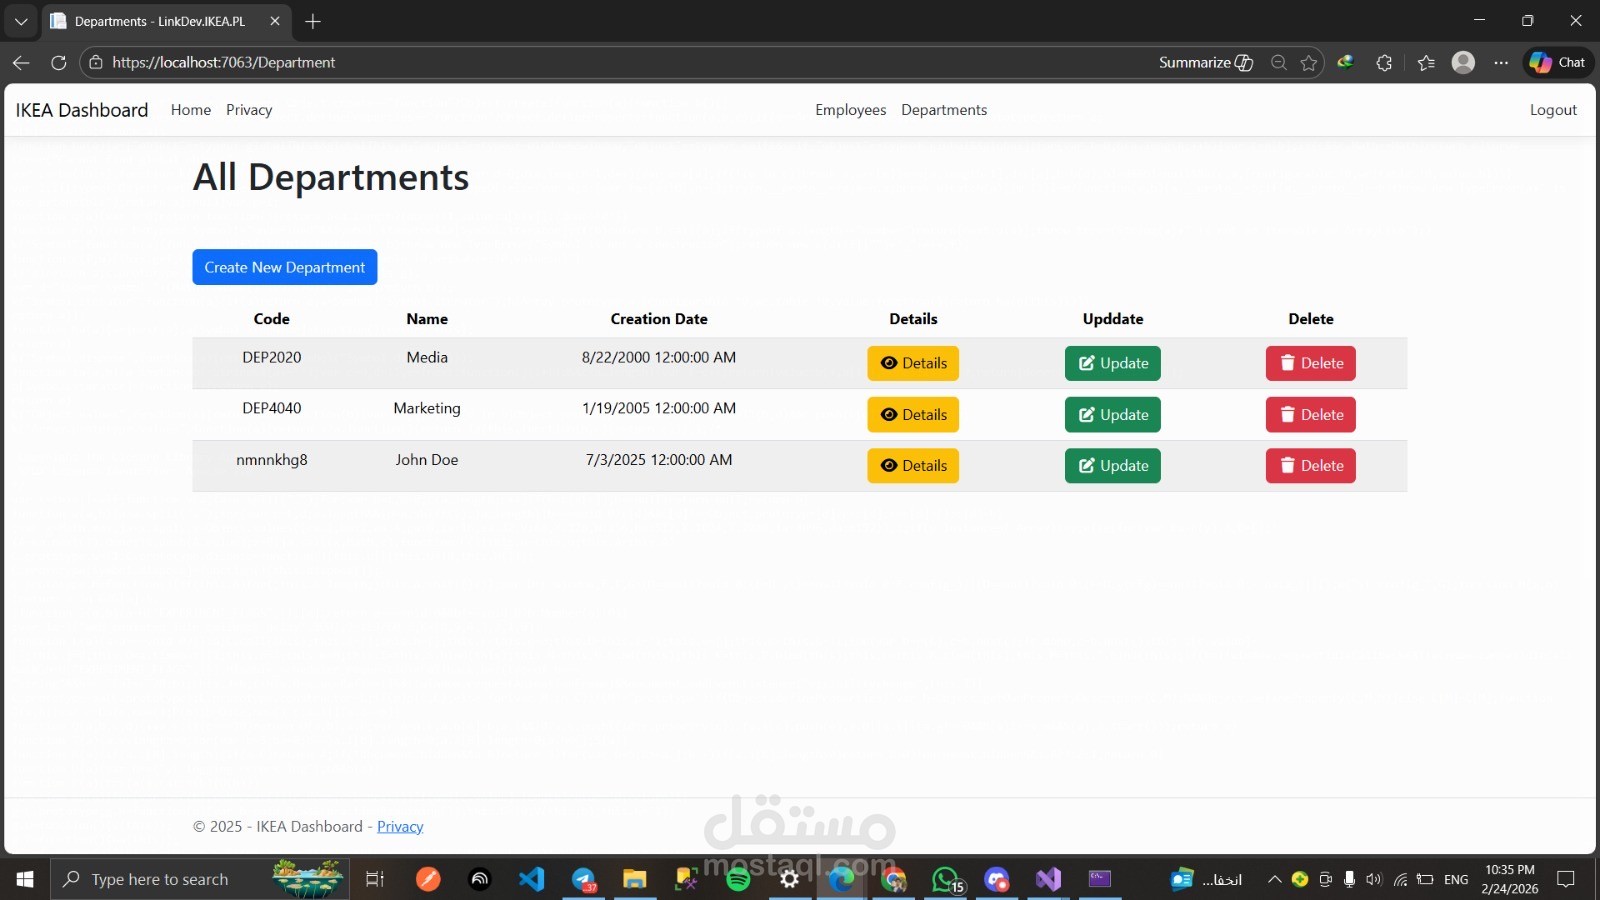Viewport: 1600px width, 900px height.
Task: Show hidden system tray icons
Action: pyautogui.click(x=1274, y=879)
